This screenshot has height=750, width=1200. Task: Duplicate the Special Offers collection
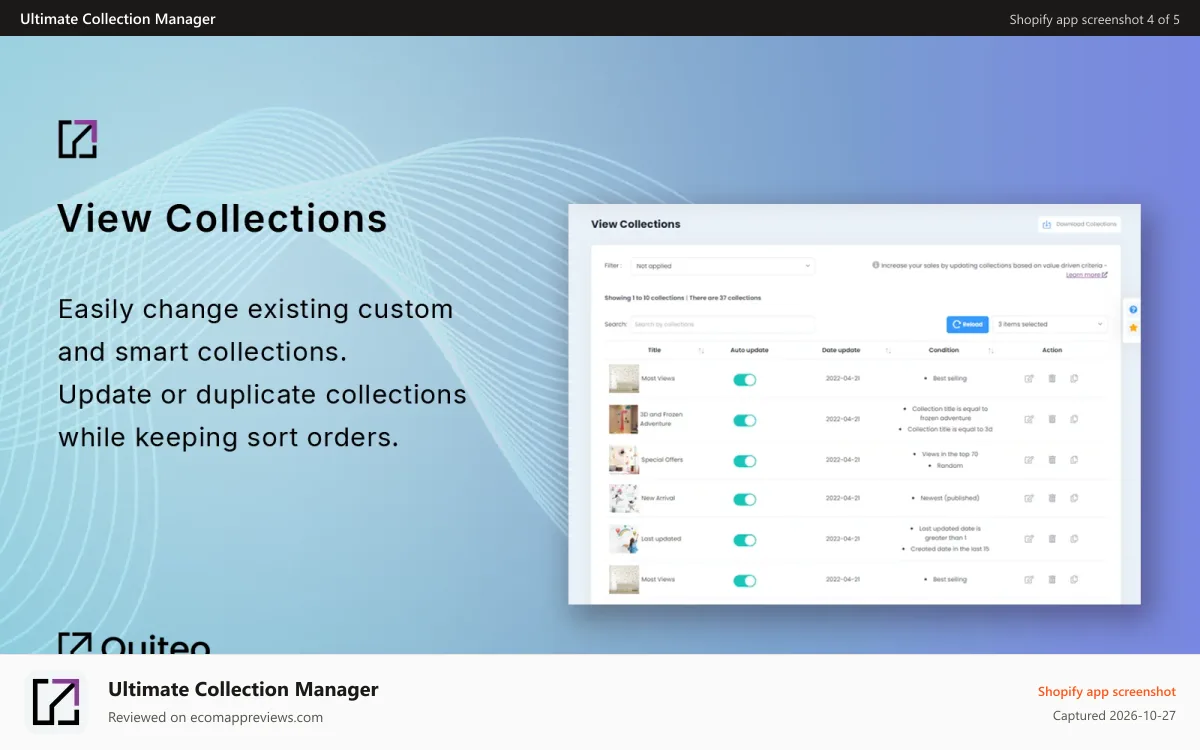click(1074, 460)
